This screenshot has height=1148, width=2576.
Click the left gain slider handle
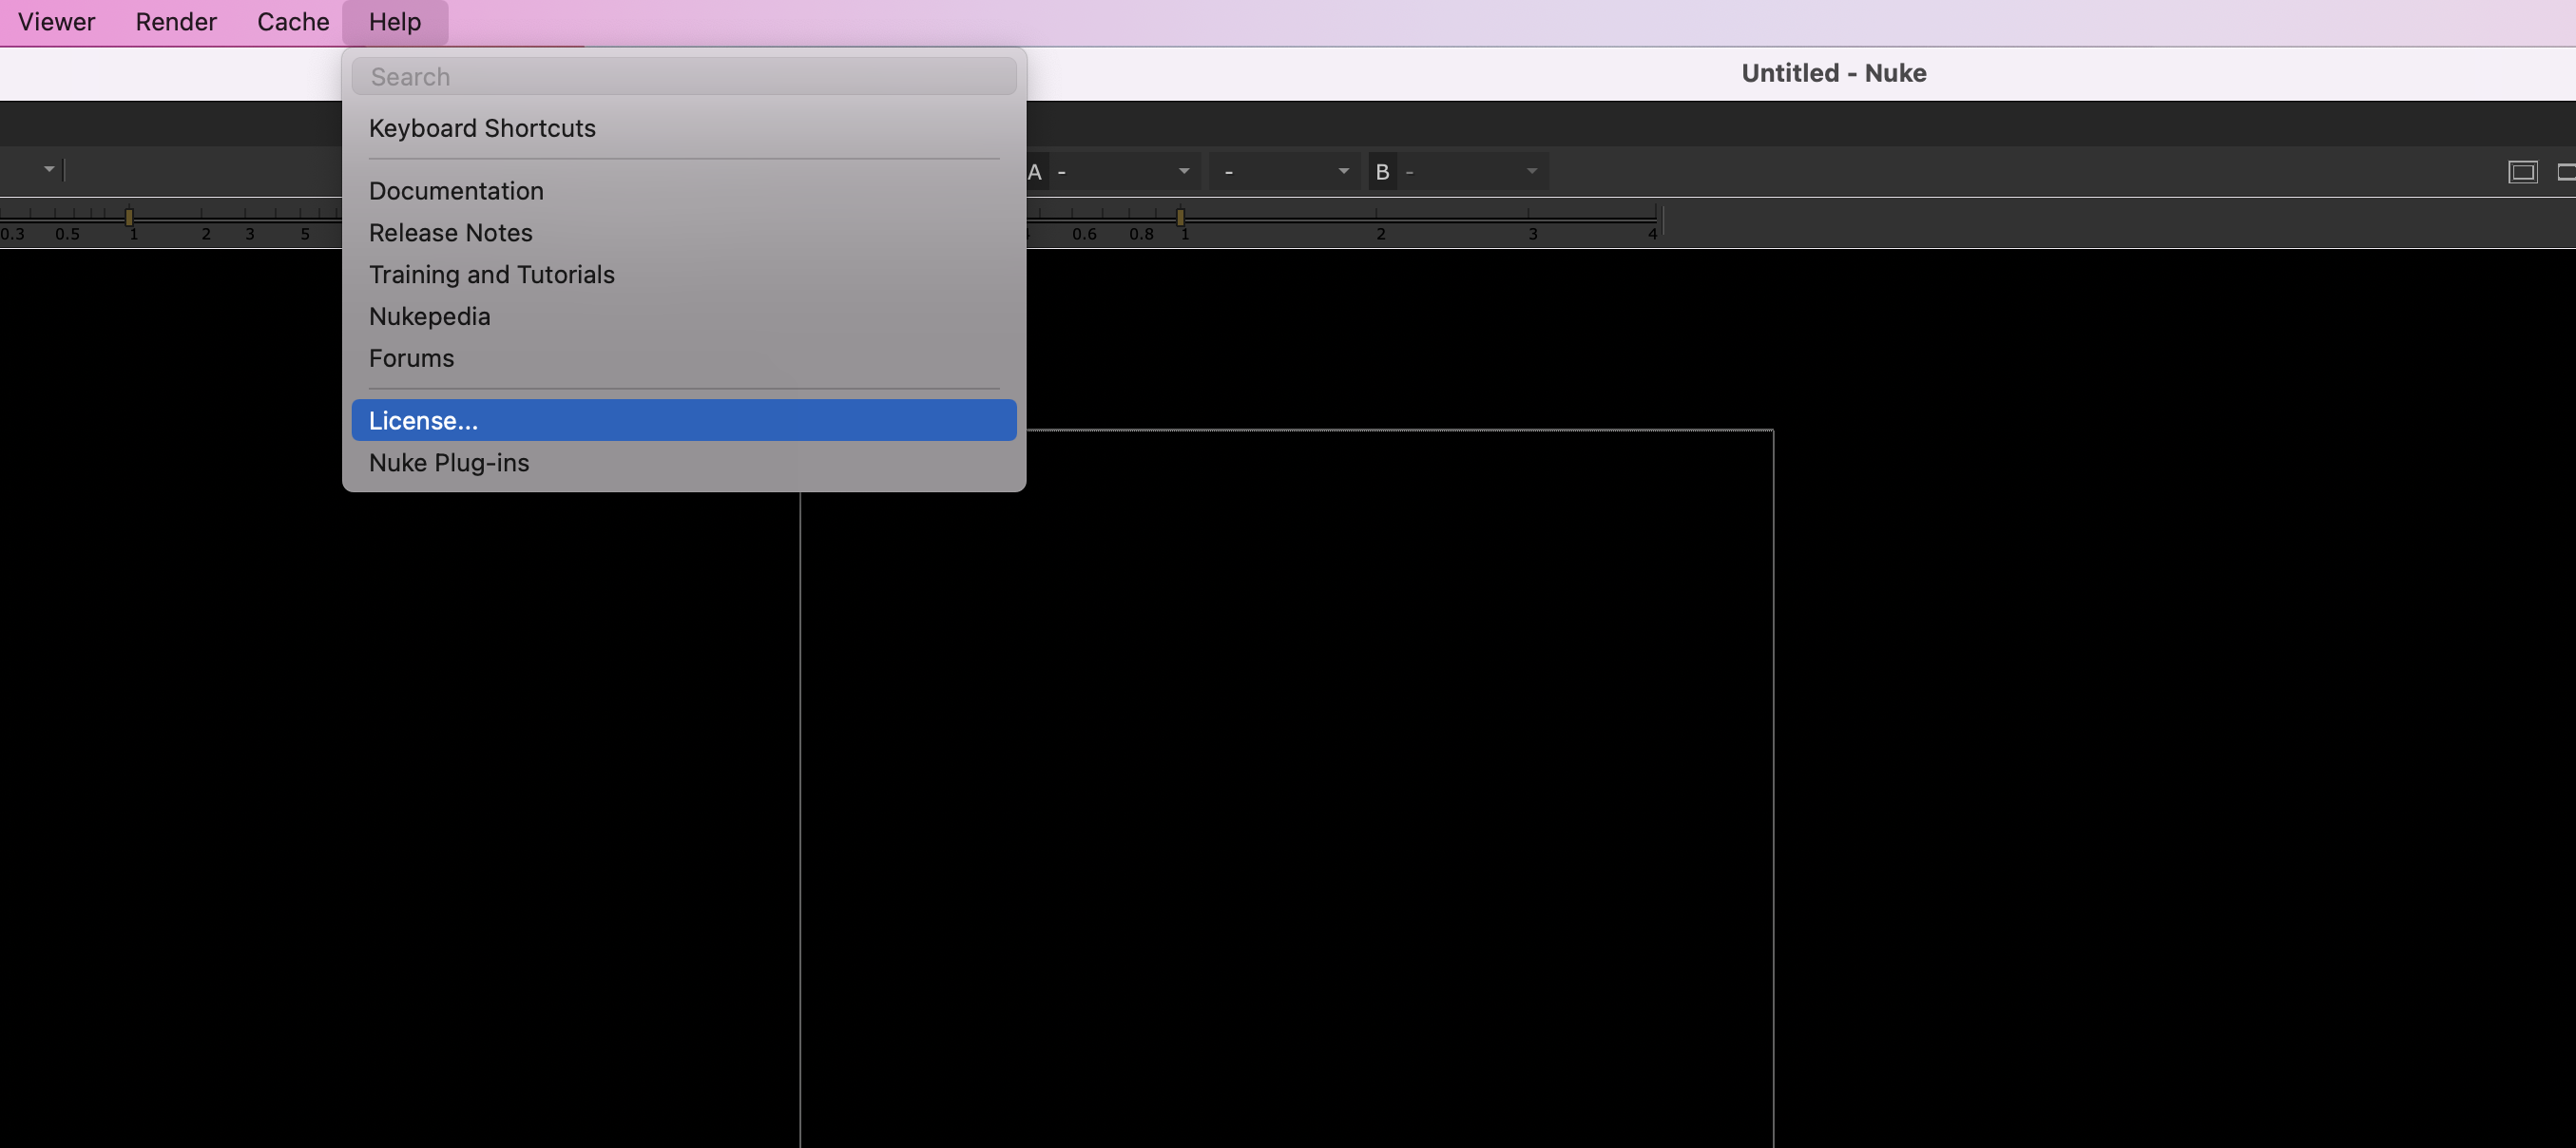click(129, 216)
